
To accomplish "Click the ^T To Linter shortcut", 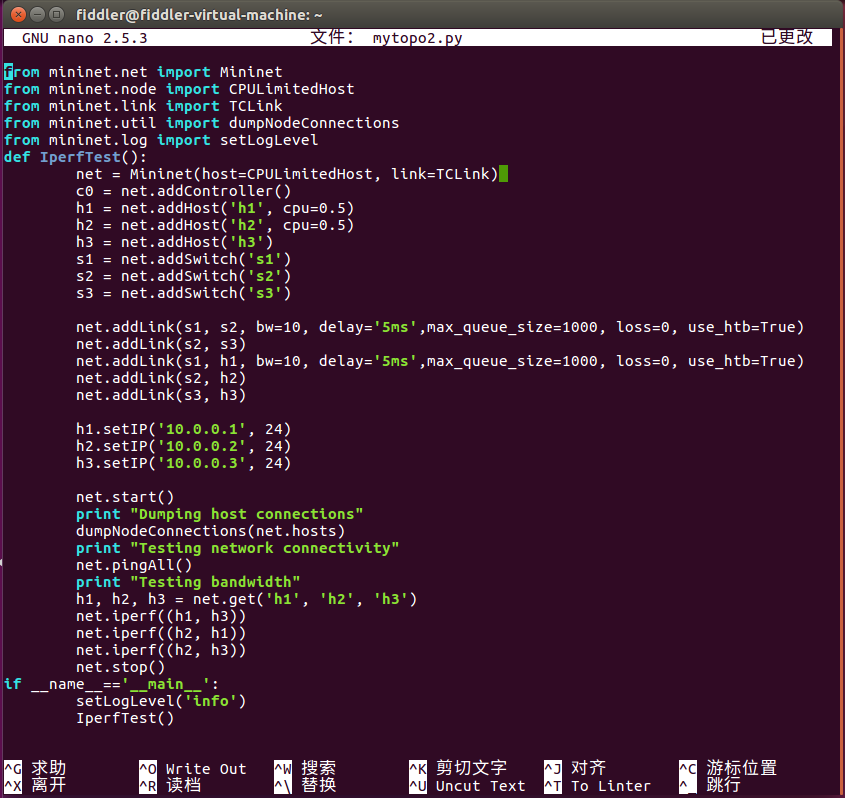I will (598, 786).
